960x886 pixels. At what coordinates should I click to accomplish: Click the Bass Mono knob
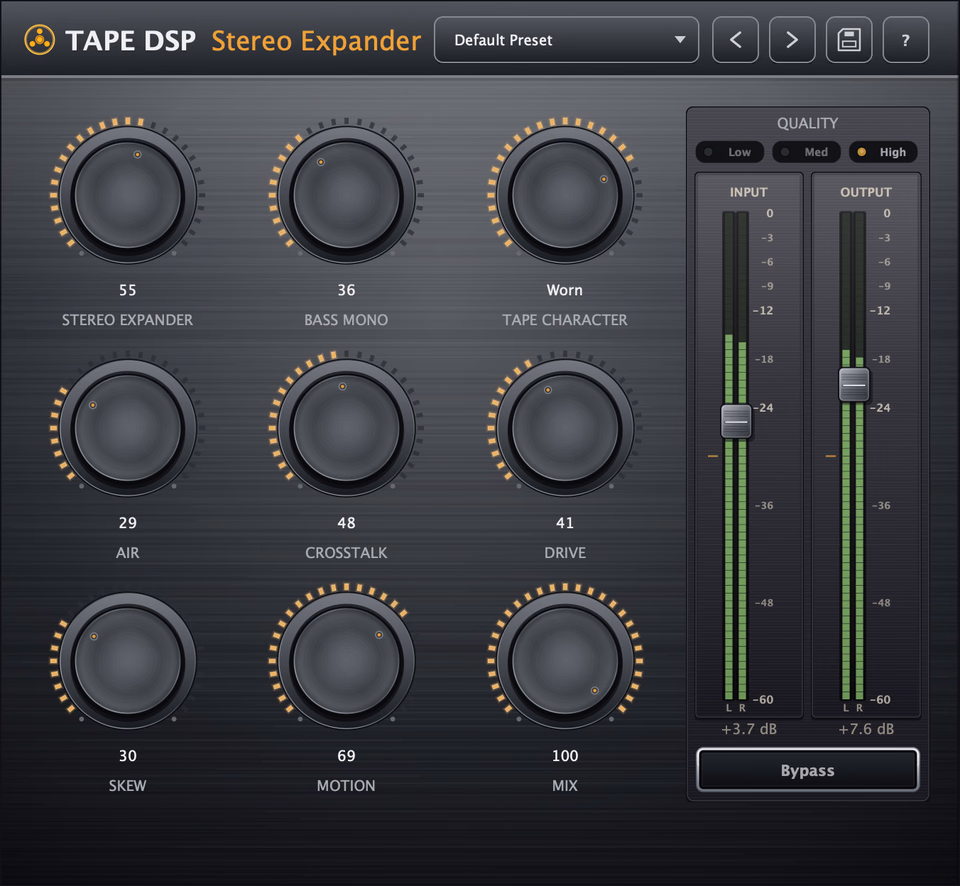tap(346, 195)
